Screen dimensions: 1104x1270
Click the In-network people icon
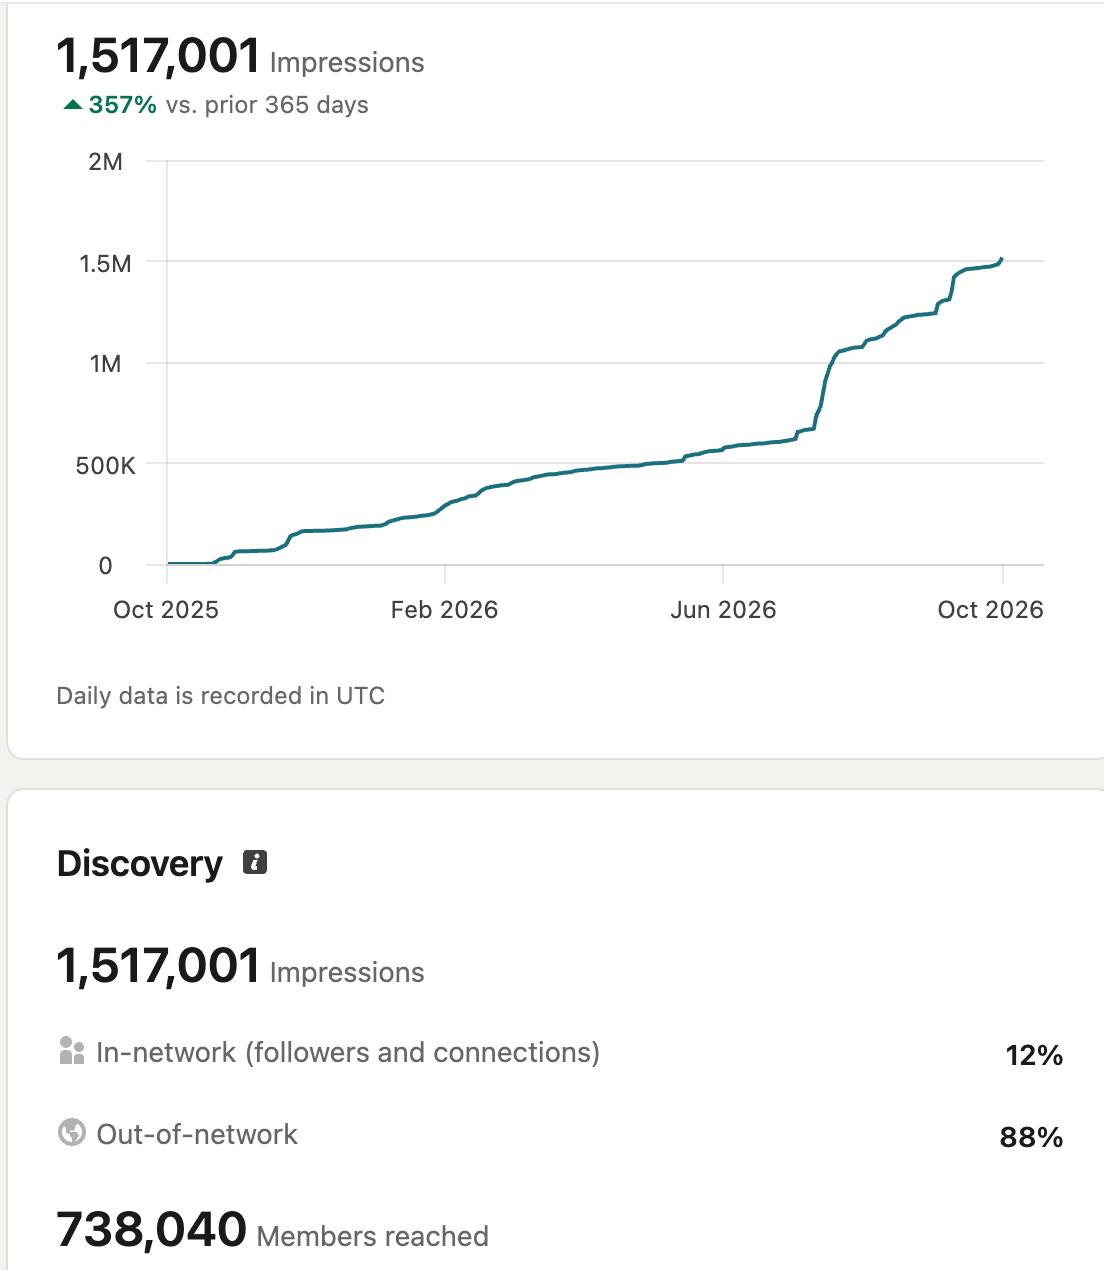click(72, 1051)
